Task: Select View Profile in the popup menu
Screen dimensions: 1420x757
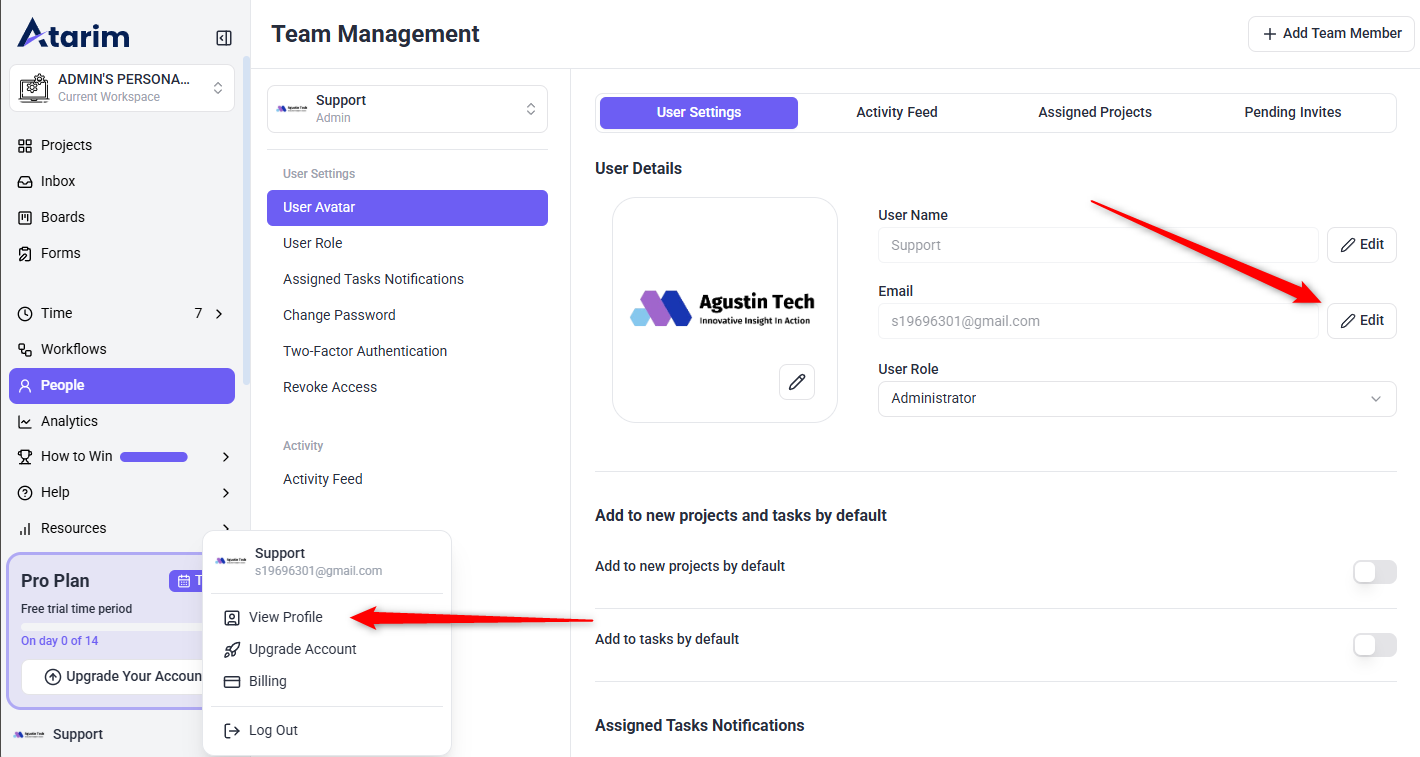Action: pyautogui.click(x=285, y=617)
